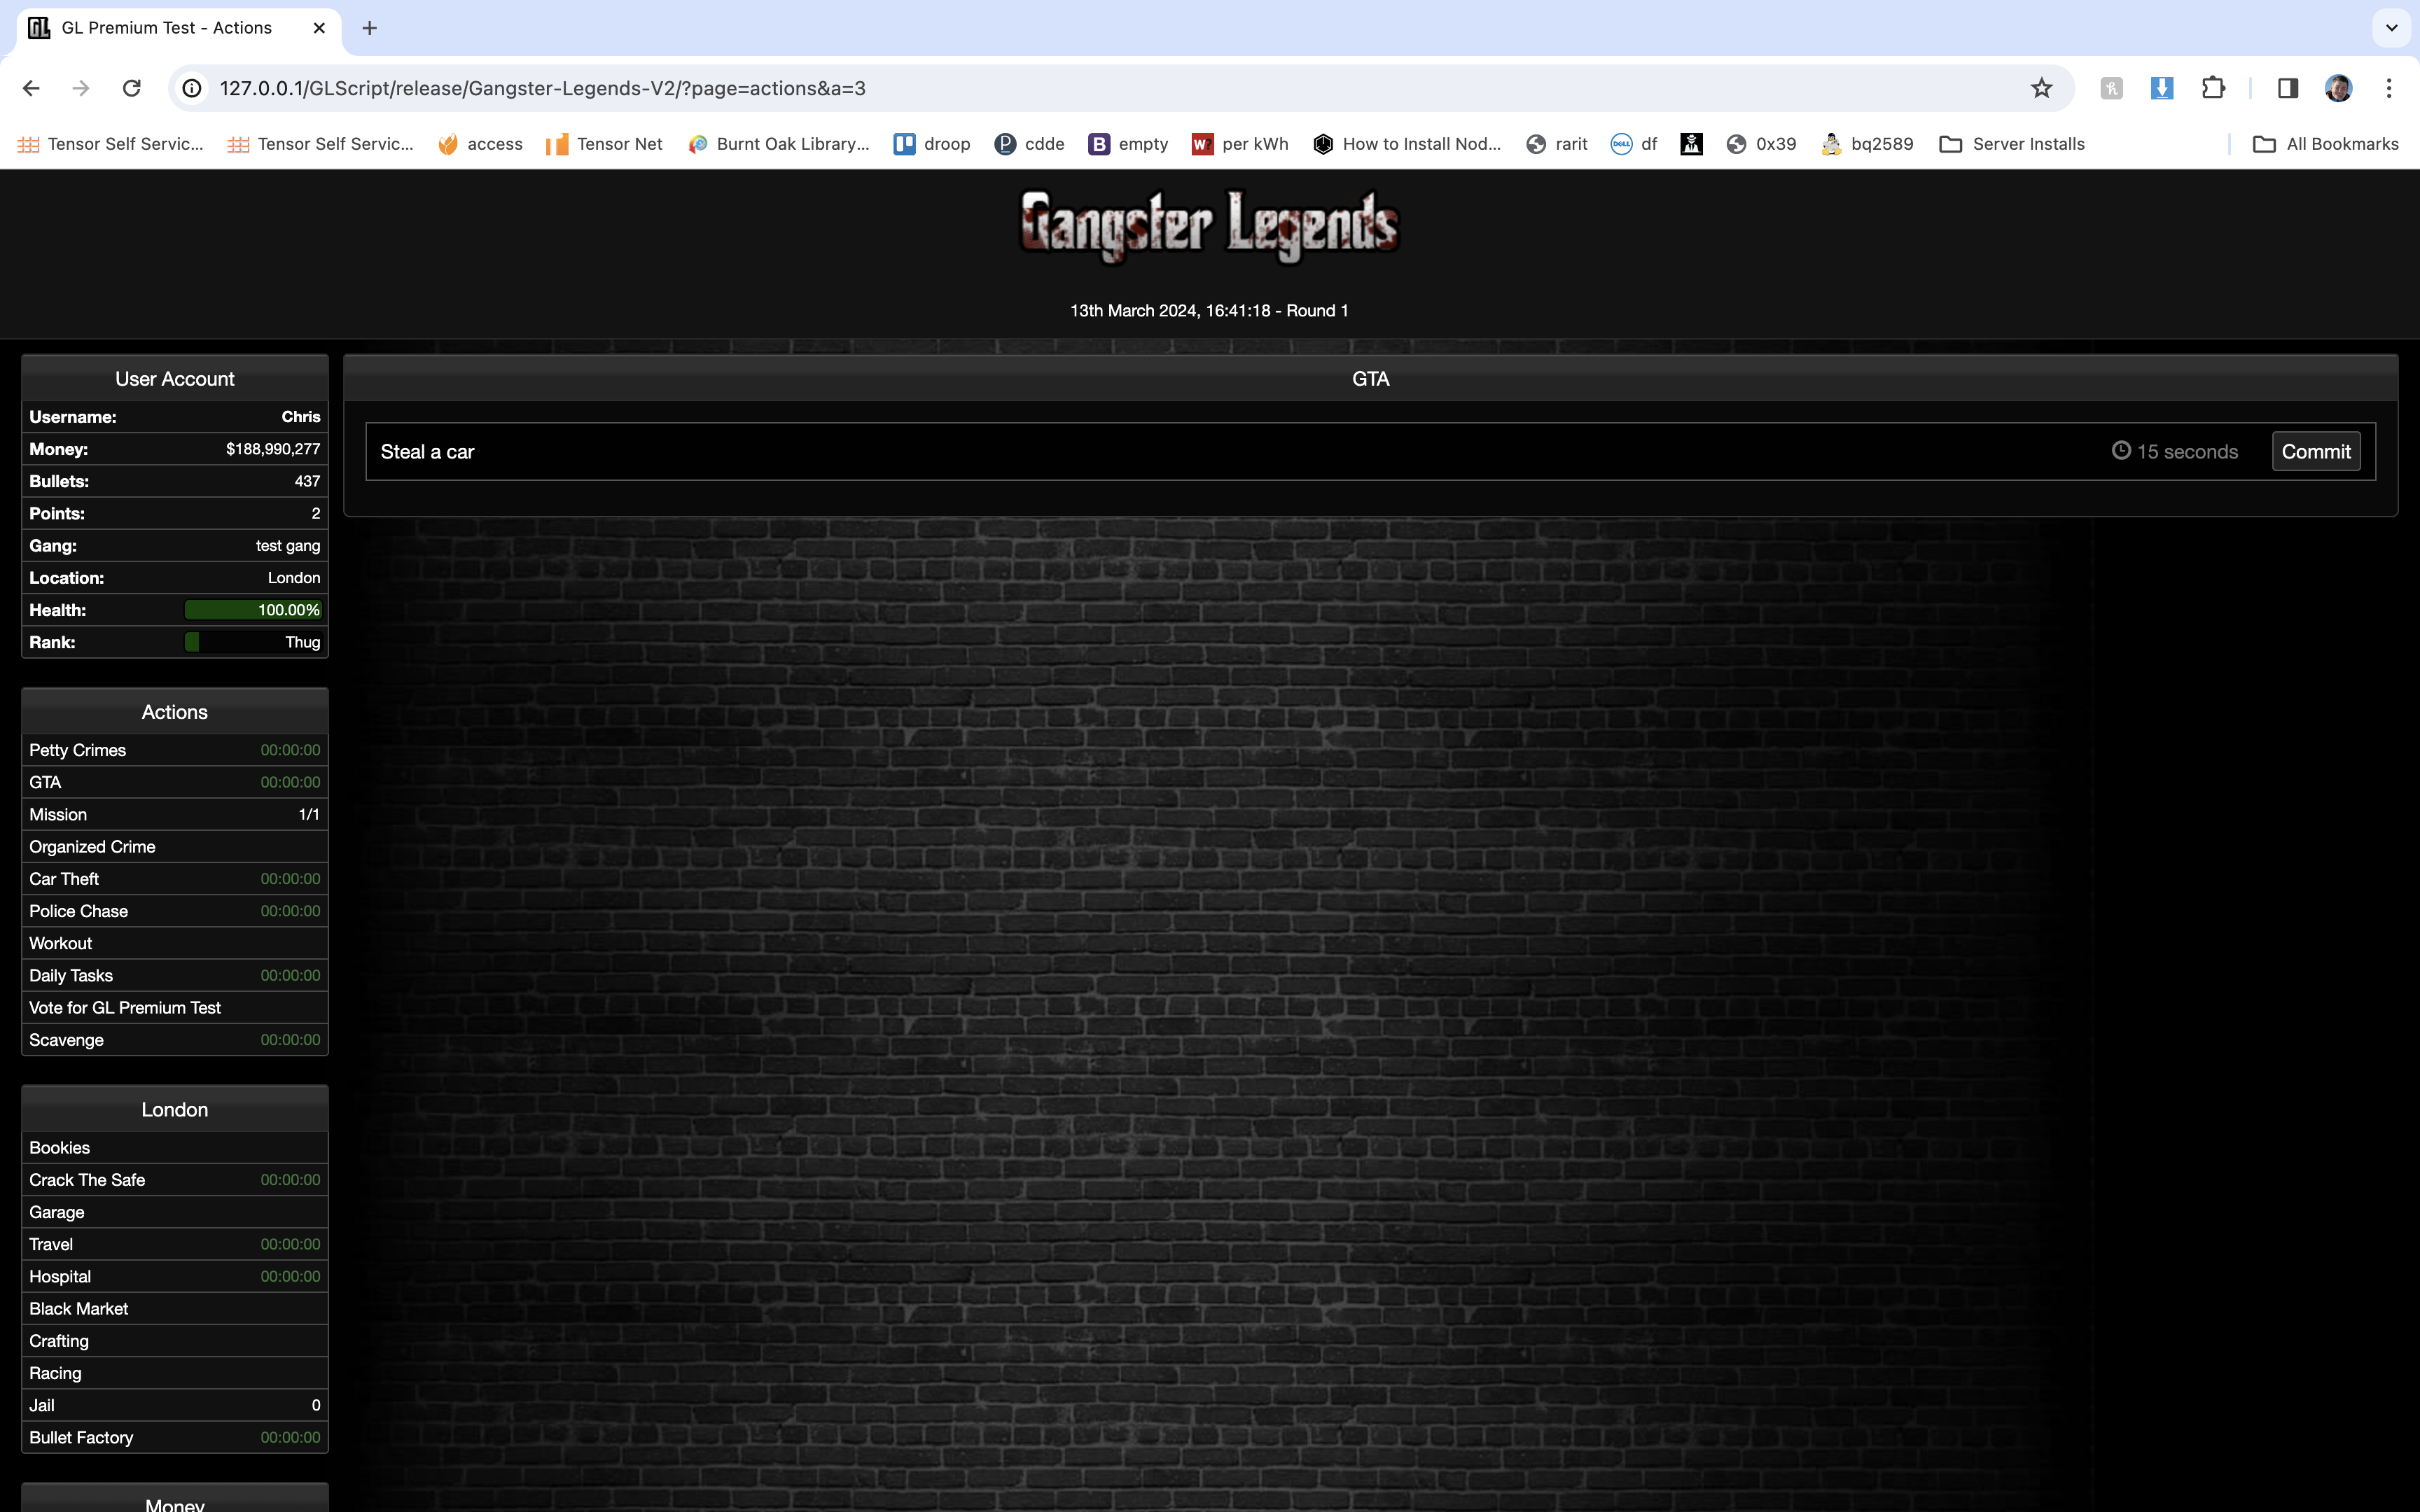Viewport: 2420px width, 1512px height.
Task: Expand the tab search dropdown arrow
Action: click(x=2391, y=28)
